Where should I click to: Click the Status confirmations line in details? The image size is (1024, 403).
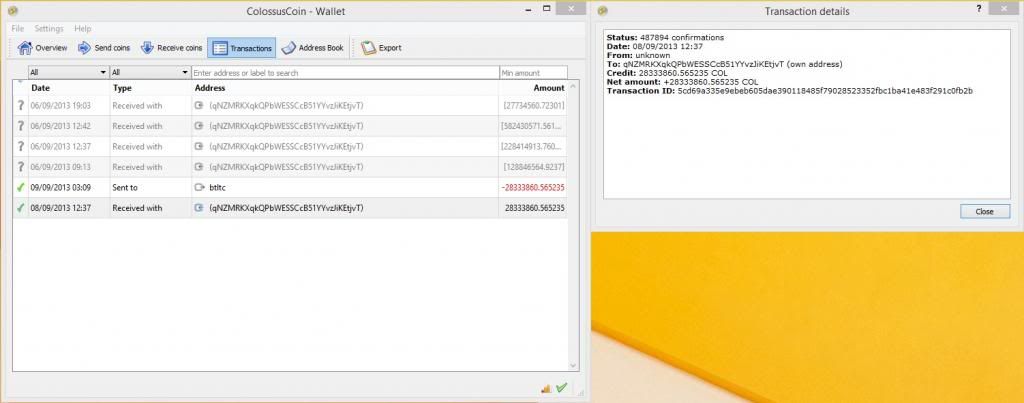[665, 38]
